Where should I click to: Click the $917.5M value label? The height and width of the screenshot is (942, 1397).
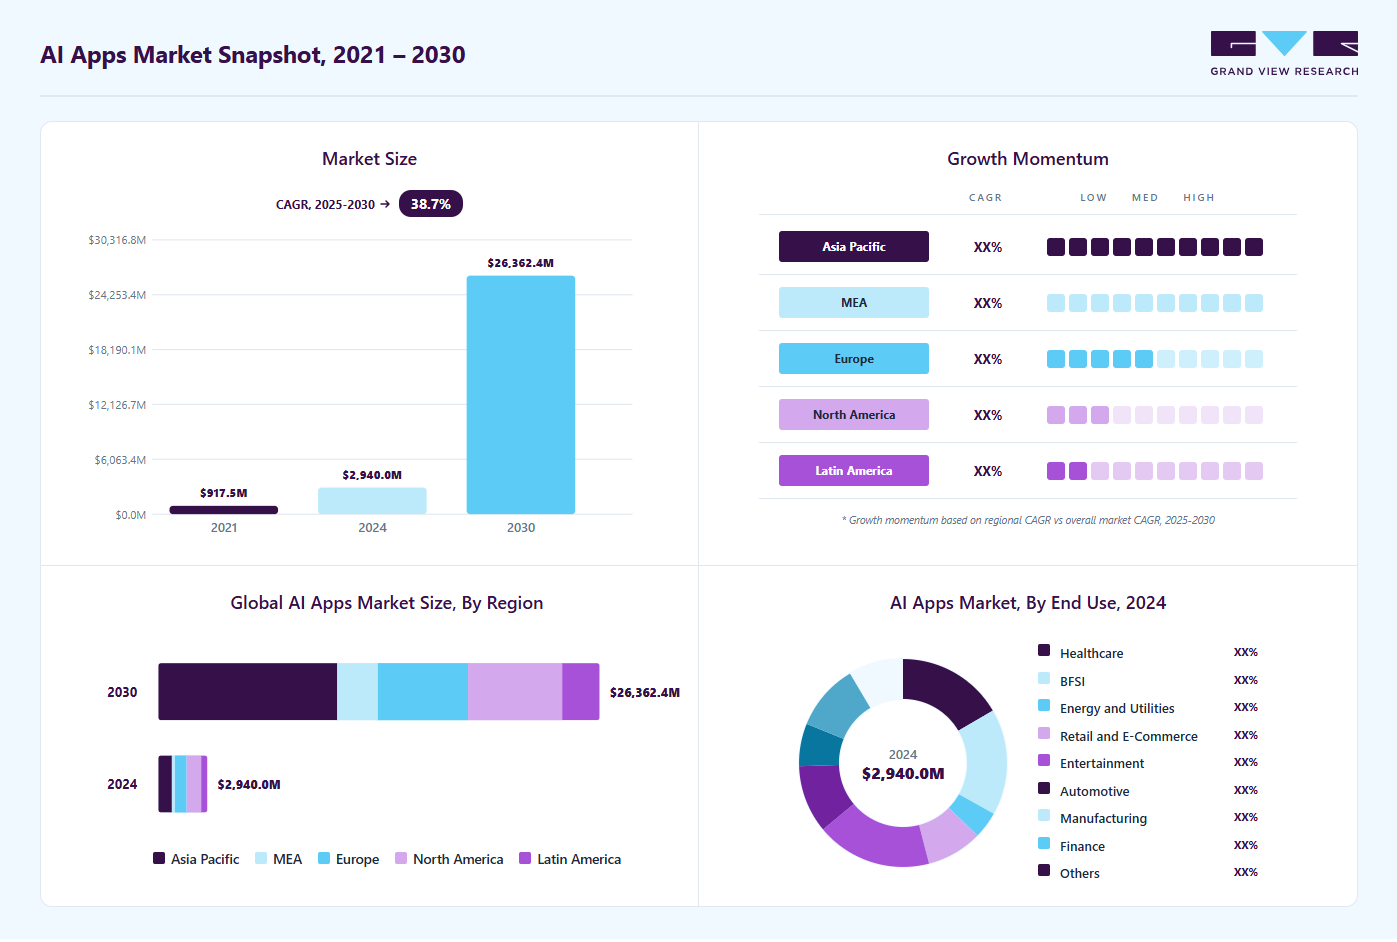(224, 493)
